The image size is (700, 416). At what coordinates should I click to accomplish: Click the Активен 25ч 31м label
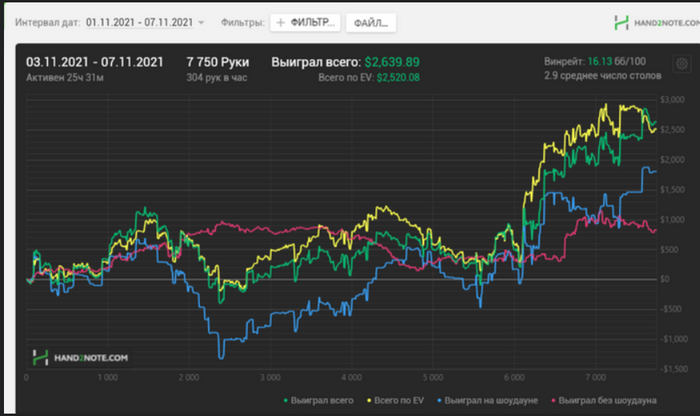(65, 78)
